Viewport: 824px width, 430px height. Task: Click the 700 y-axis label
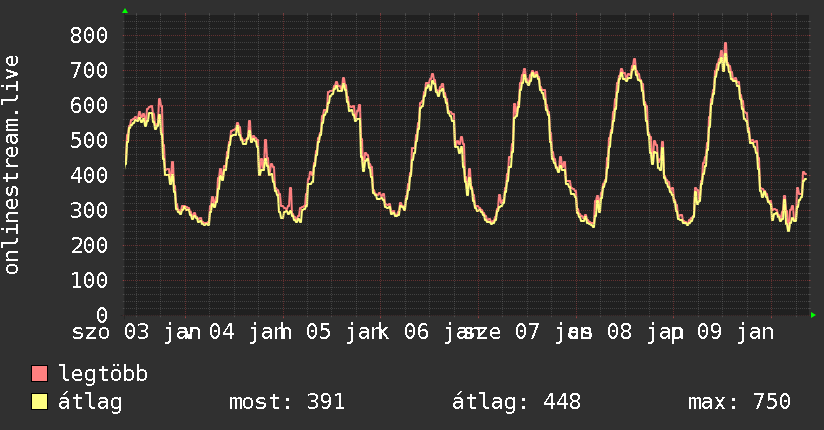[x=89, y=70]
